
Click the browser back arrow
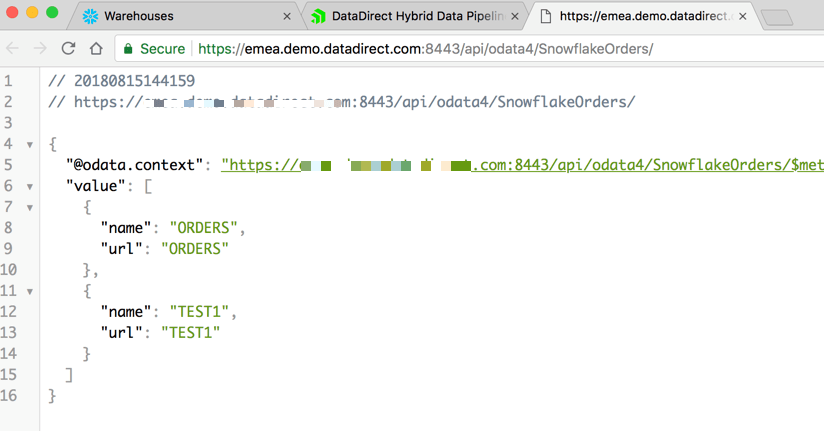pos(13,49)
